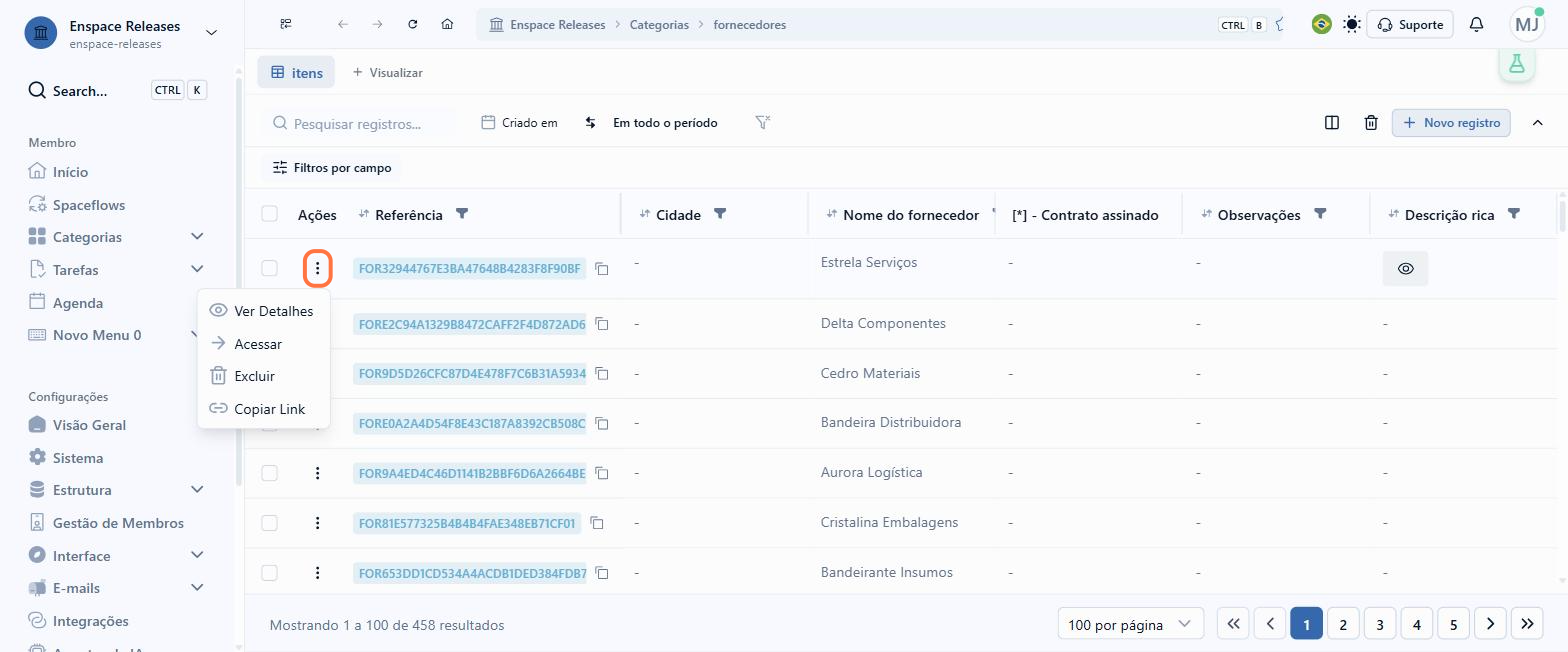
Task: Filter the Observações column
Action: point(1320,214)
